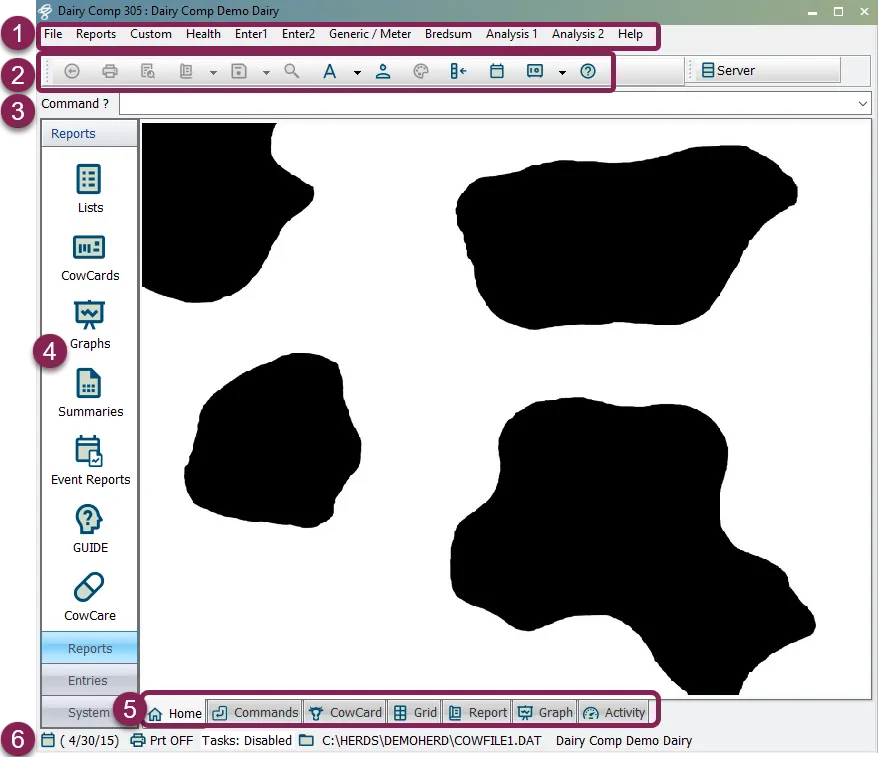Expand dropdown arrow next to font icon
878x757 pixels.
click(357, 73)
